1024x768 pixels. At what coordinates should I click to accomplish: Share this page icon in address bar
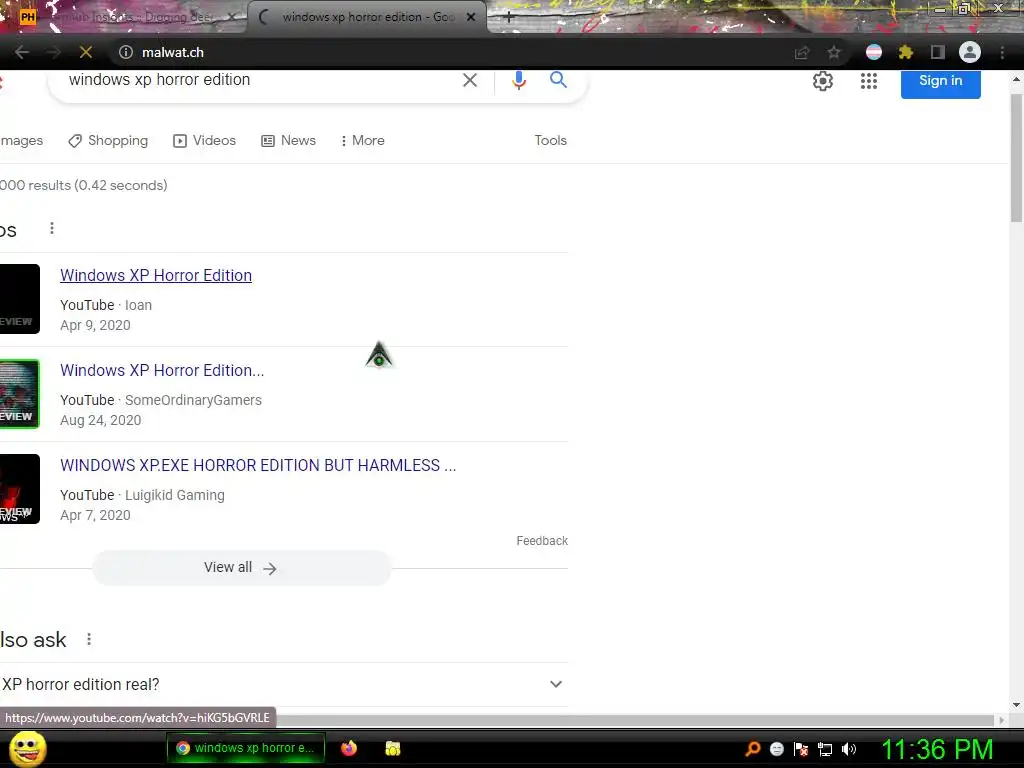801,52
